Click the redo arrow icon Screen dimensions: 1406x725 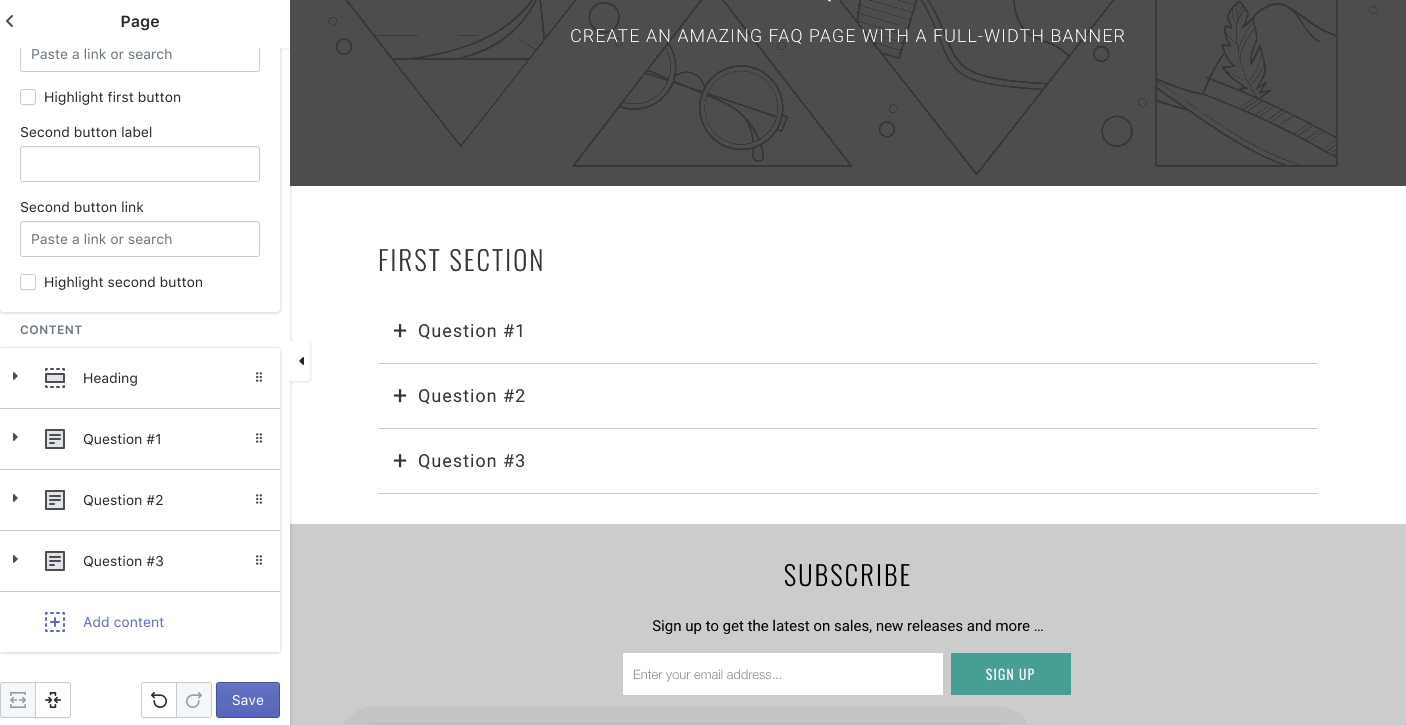tap(194, 700)
